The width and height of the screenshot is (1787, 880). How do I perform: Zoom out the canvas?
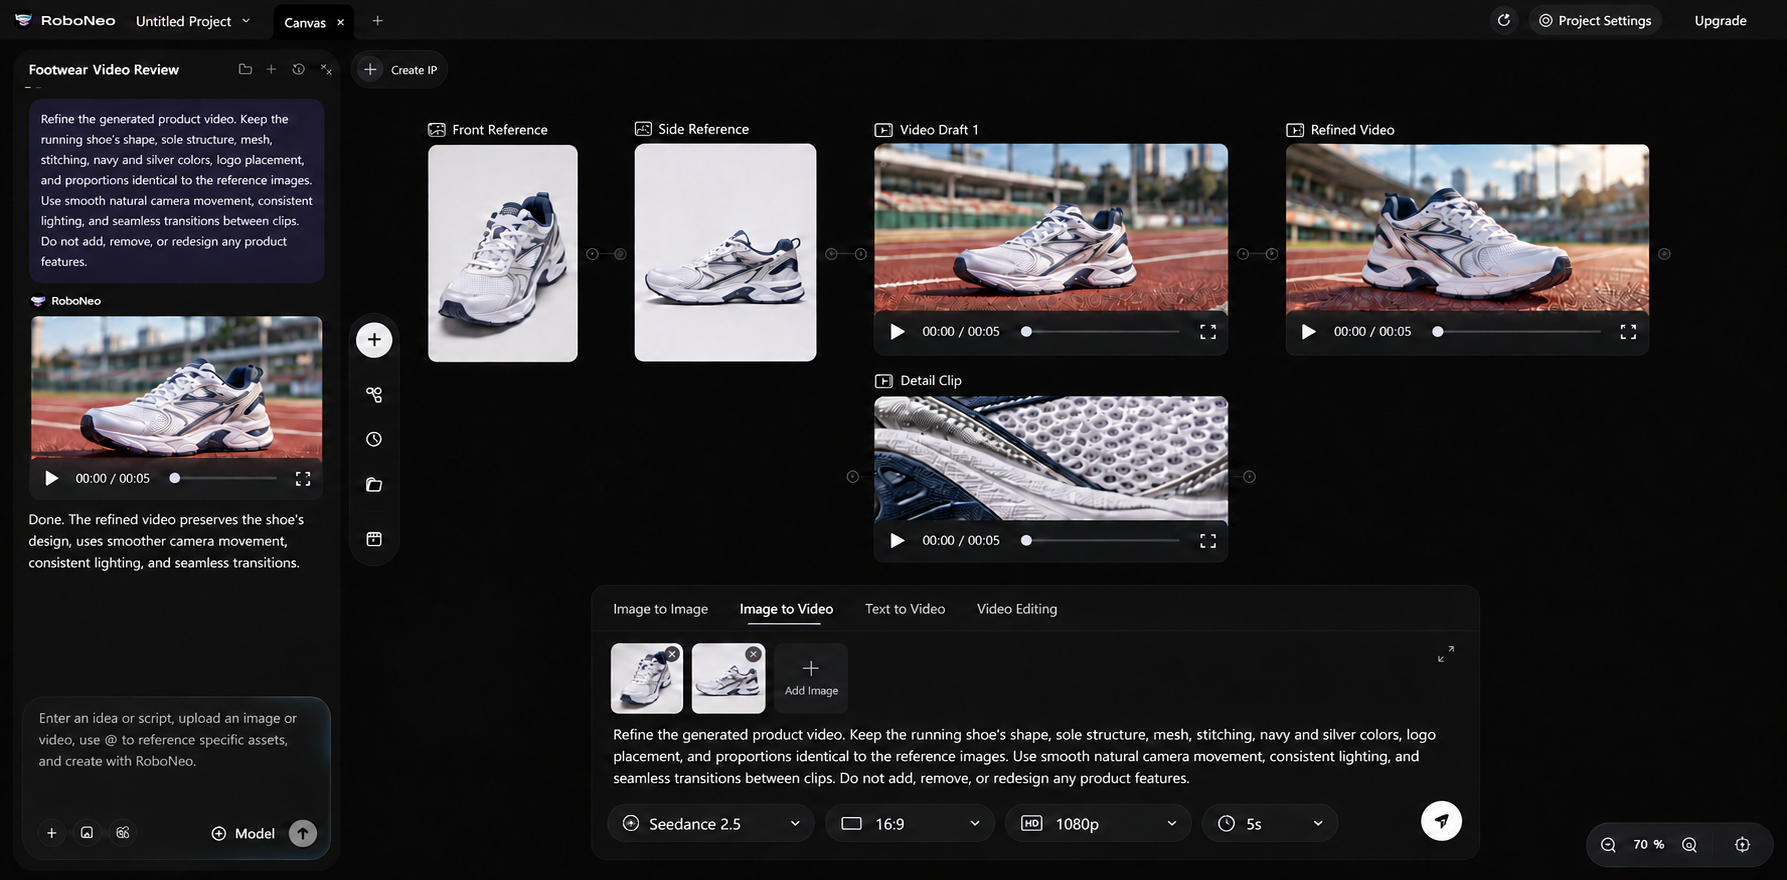coord(1608,845)
